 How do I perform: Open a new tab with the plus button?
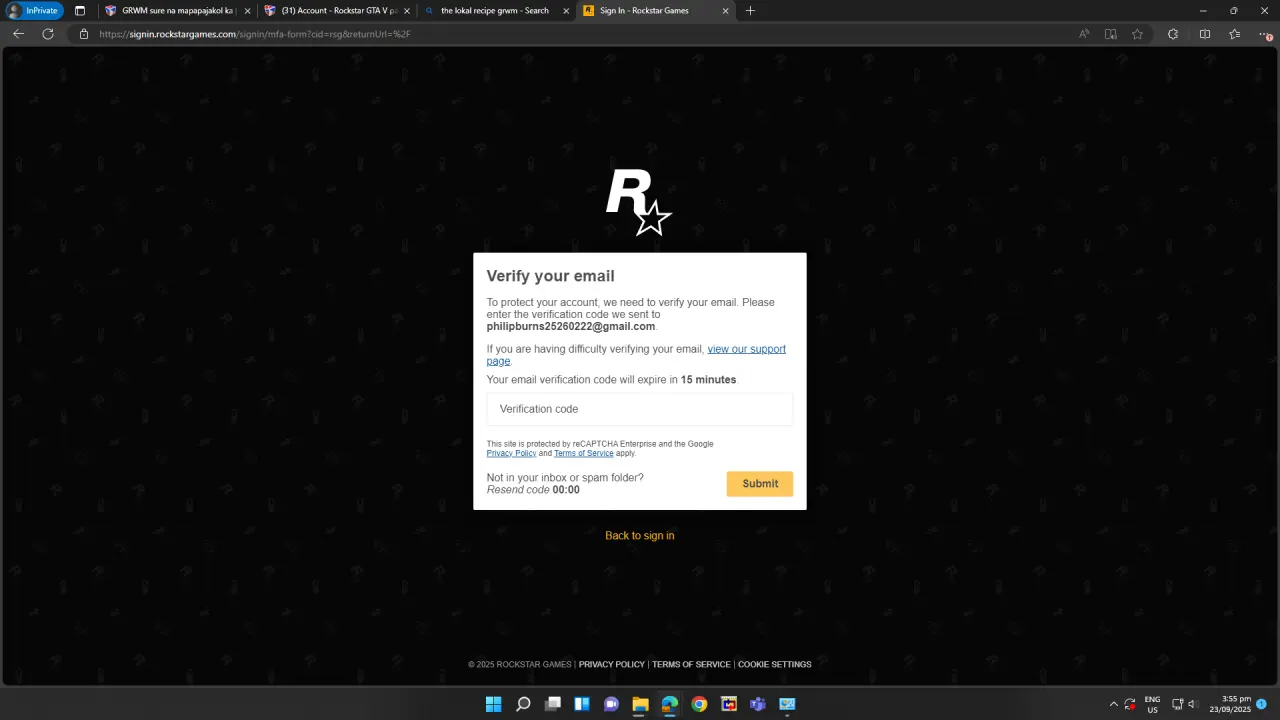750,11
